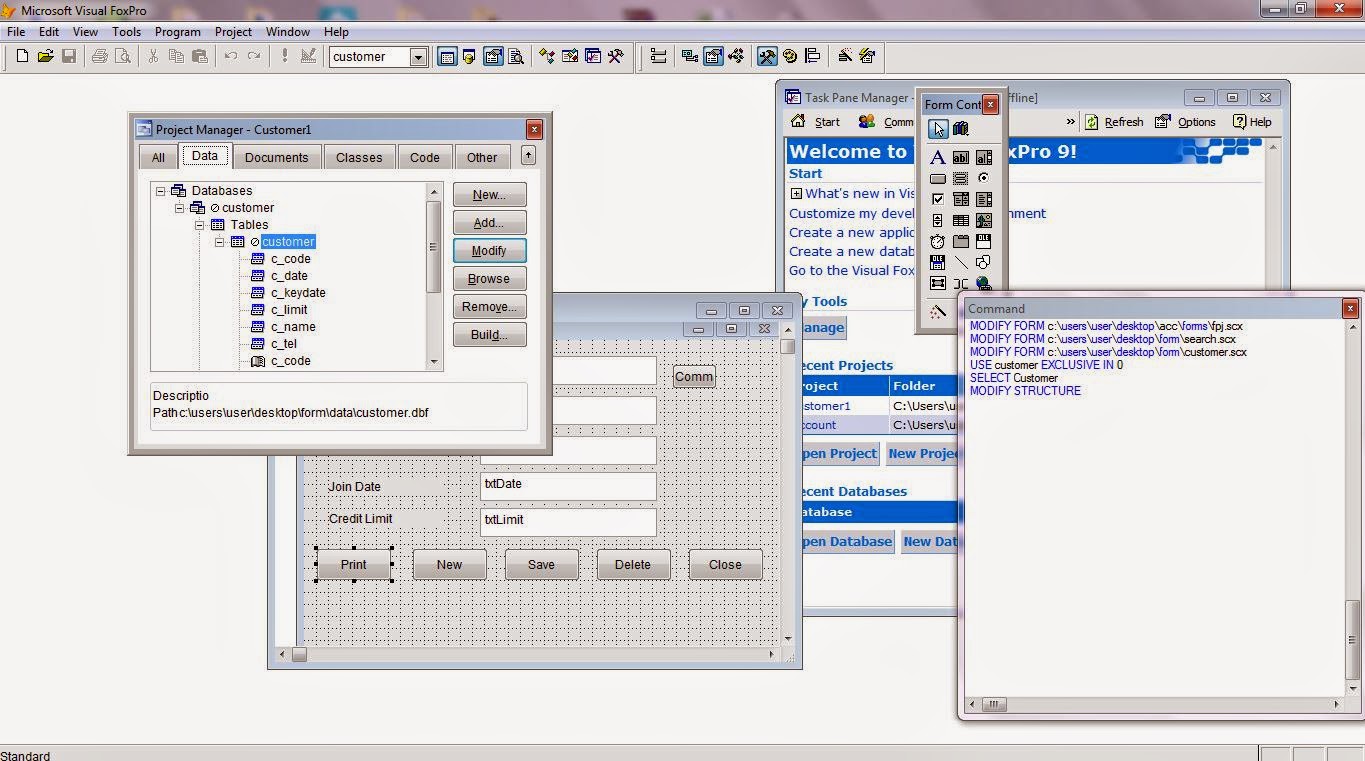Collapse the Tables tree node

tap(200, 225)
